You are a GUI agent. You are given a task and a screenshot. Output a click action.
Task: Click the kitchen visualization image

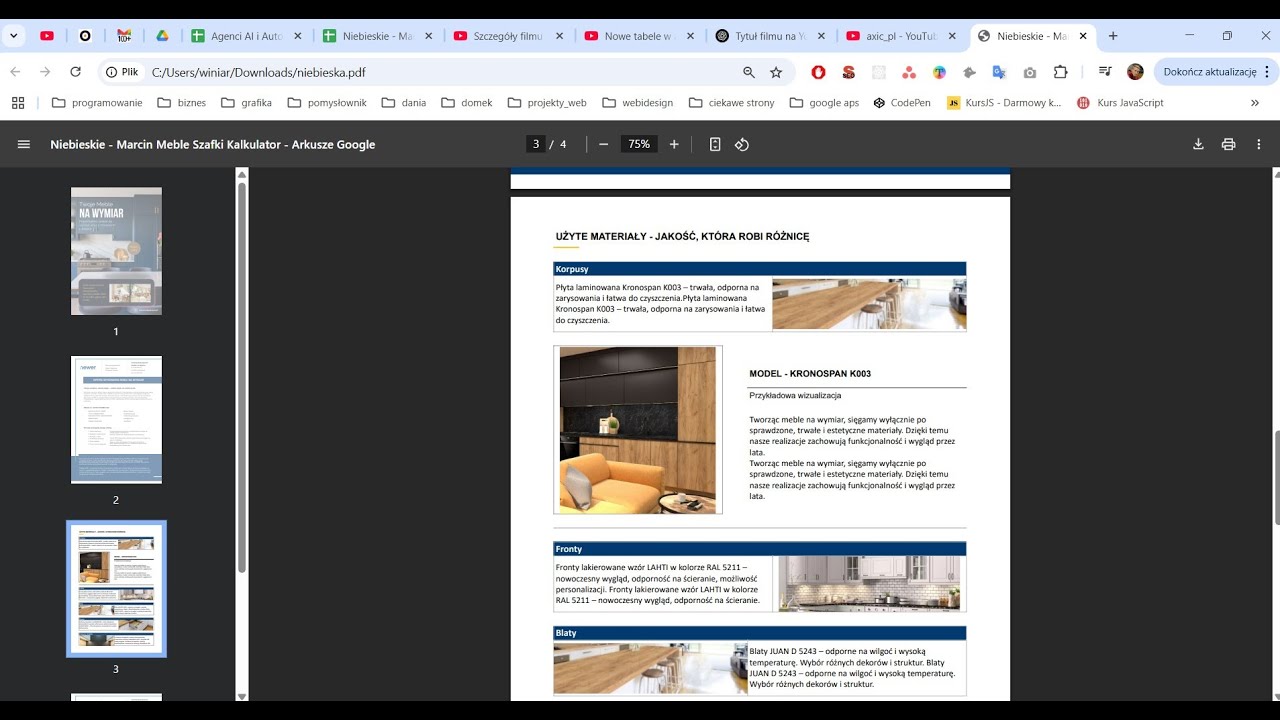pyautogui.click(x=638, y=430)
